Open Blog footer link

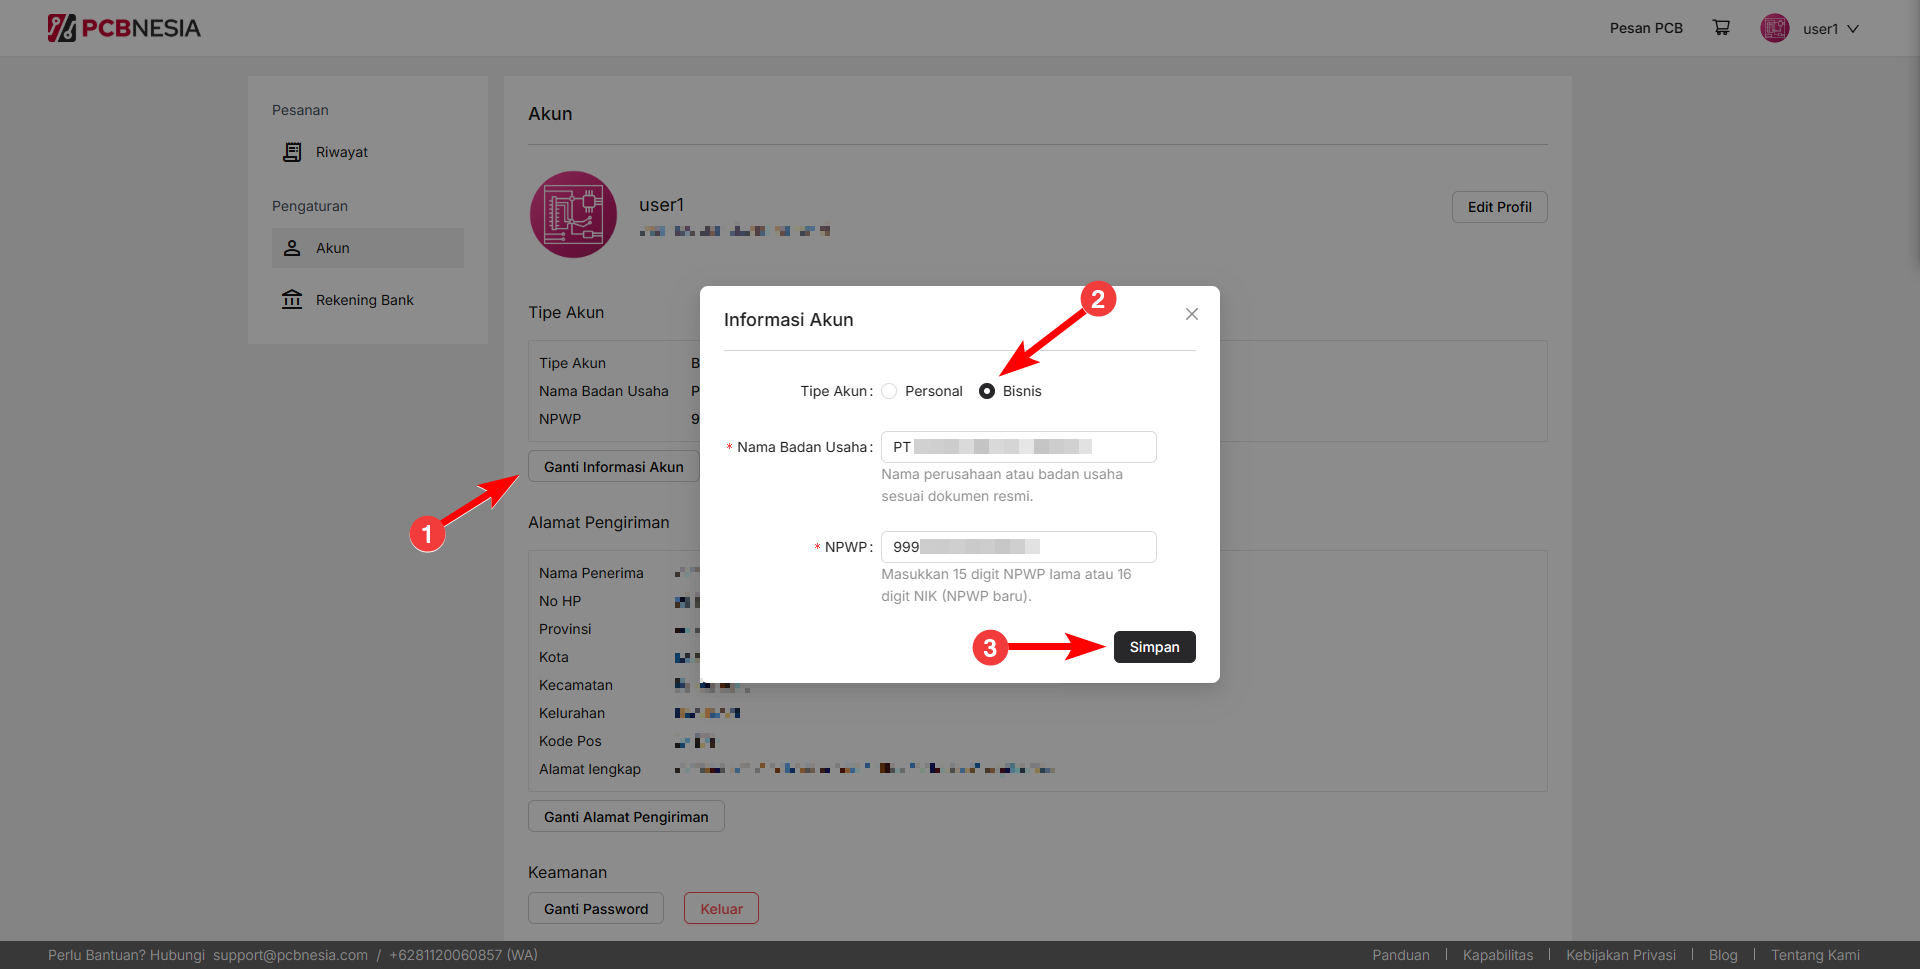point(1723,955)
